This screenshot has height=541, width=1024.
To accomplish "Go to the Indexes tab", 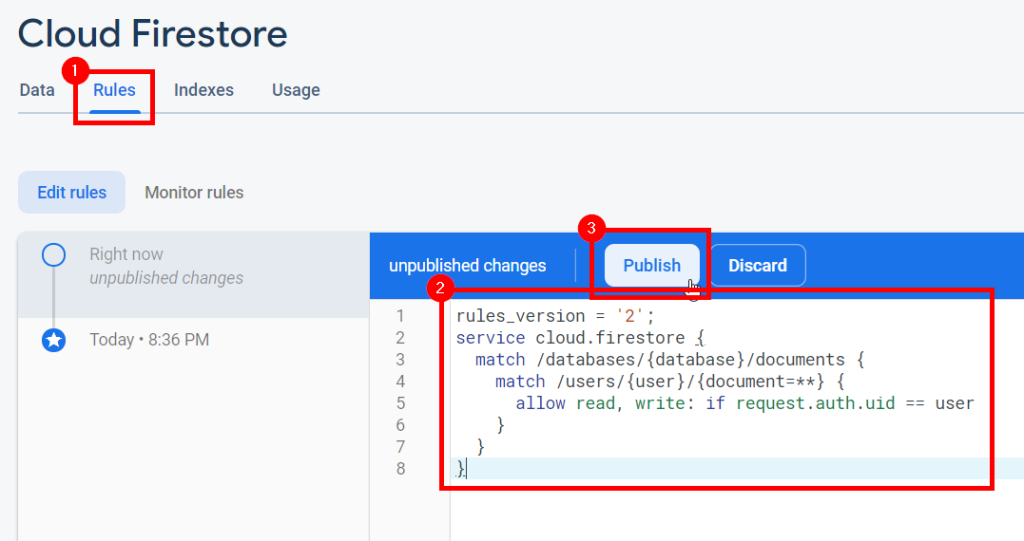I will 203,90.
